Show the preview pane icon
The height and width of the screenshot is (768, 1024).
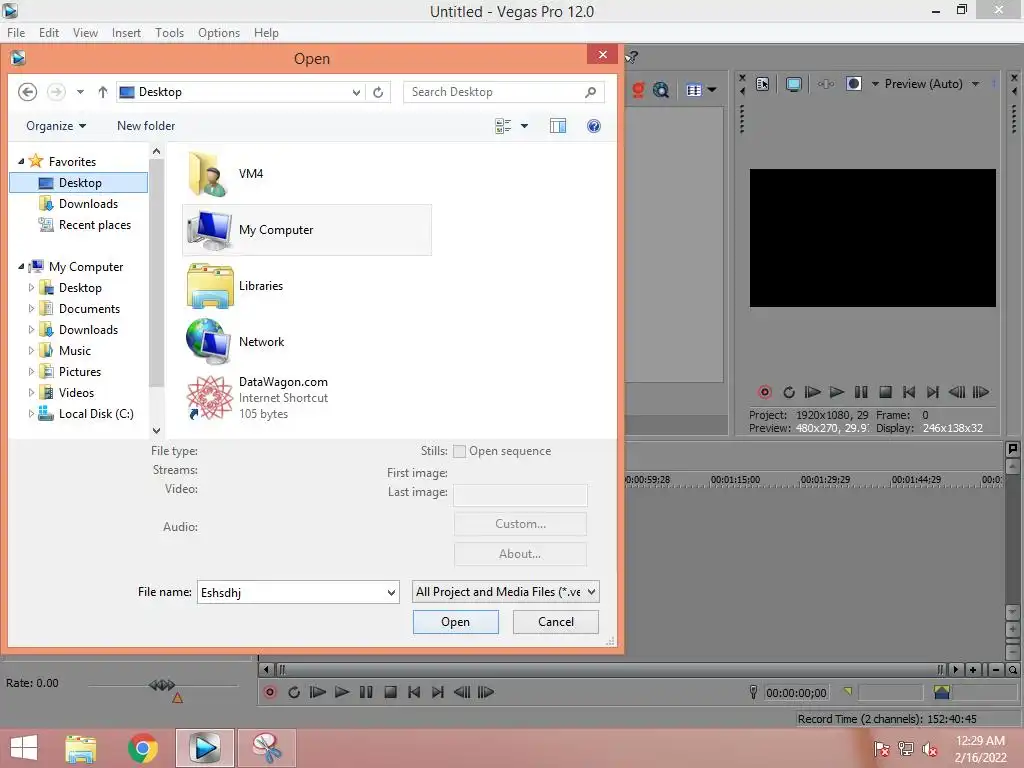point(558,126)
